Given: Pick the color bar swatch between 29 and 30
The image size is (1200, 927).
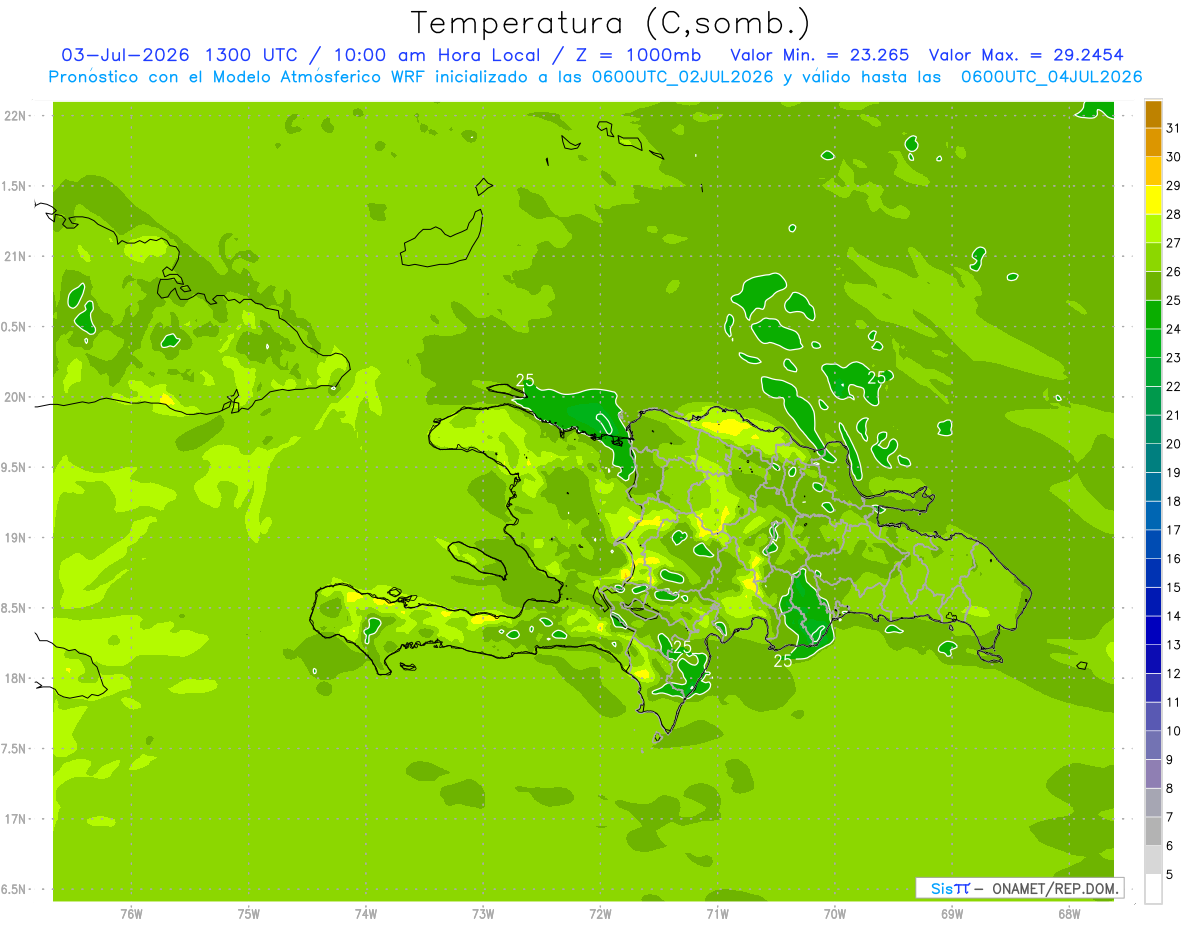Looking at the screenshot, I should 1153,171.
